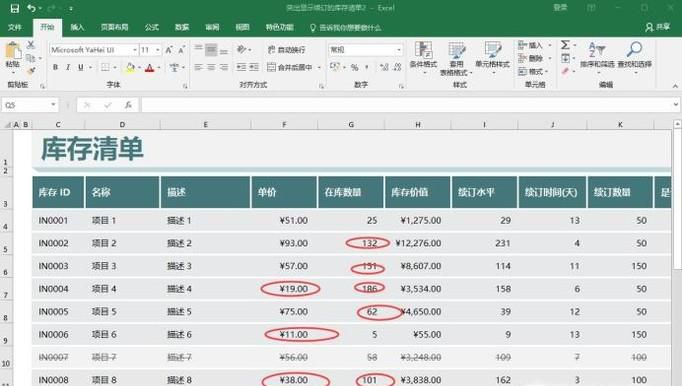Viewport: 682px width, 386px height.
Task: Open Conditional Formatting (条件格式)
Action: point(423,57)
